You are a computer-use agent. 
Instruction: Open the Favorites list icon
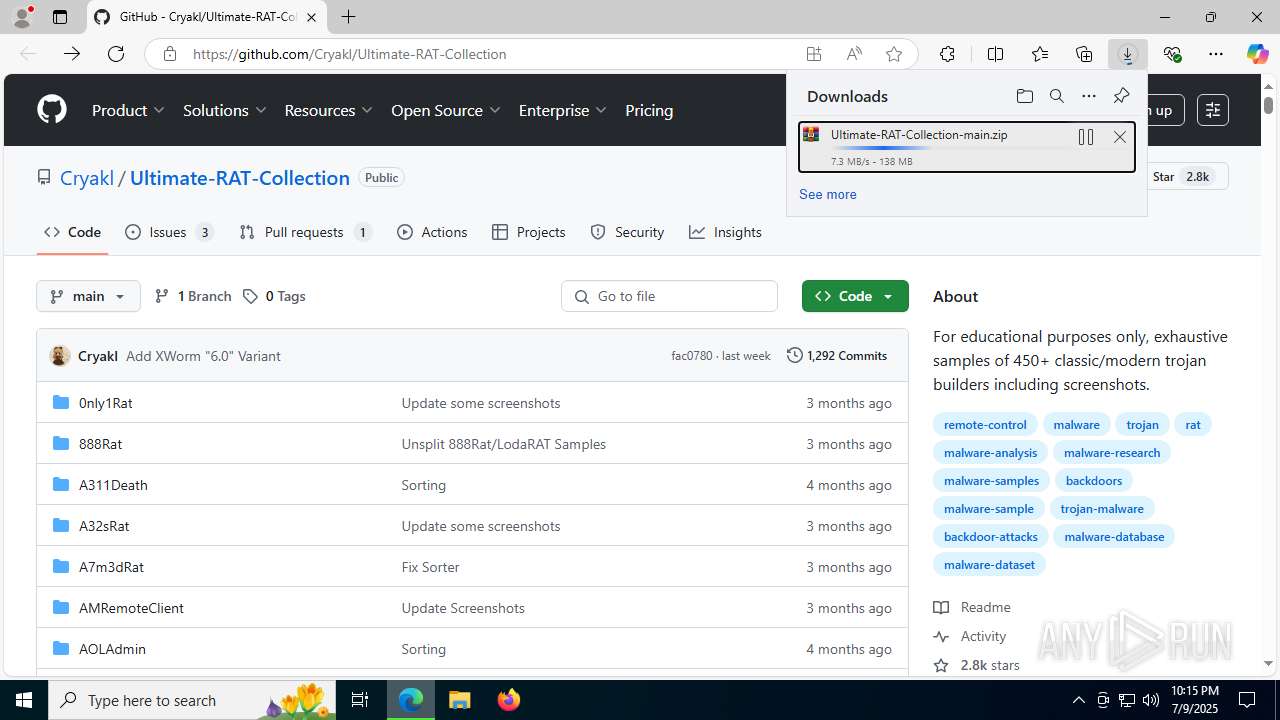(1040, 54)
